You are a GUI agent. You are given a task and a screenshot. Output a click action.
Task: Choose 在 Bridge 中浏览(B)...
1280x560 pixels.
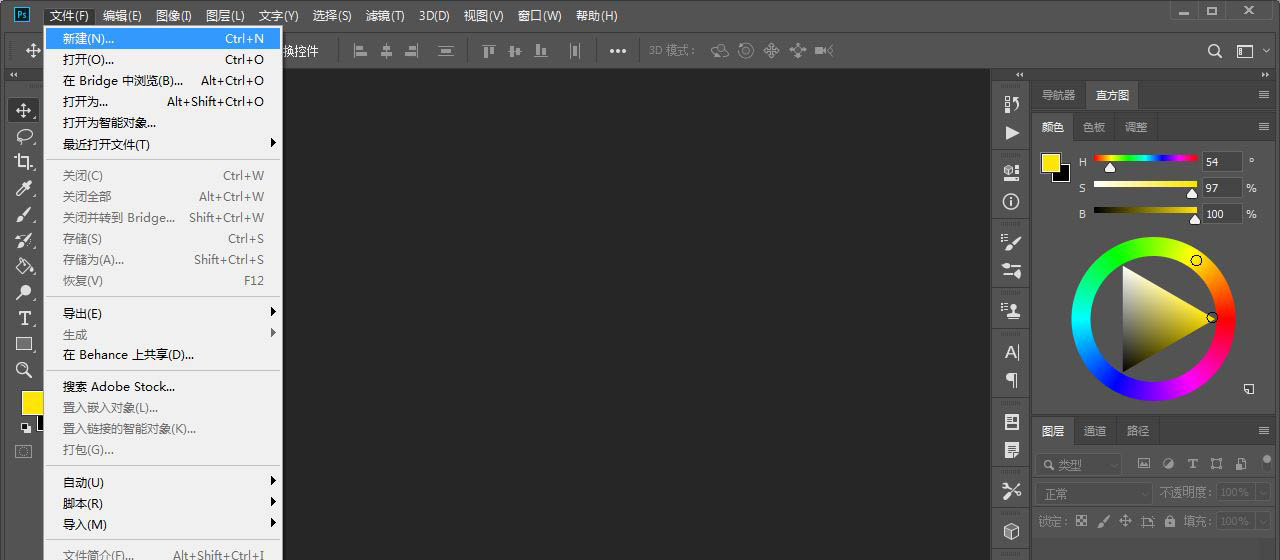(164, 80)
